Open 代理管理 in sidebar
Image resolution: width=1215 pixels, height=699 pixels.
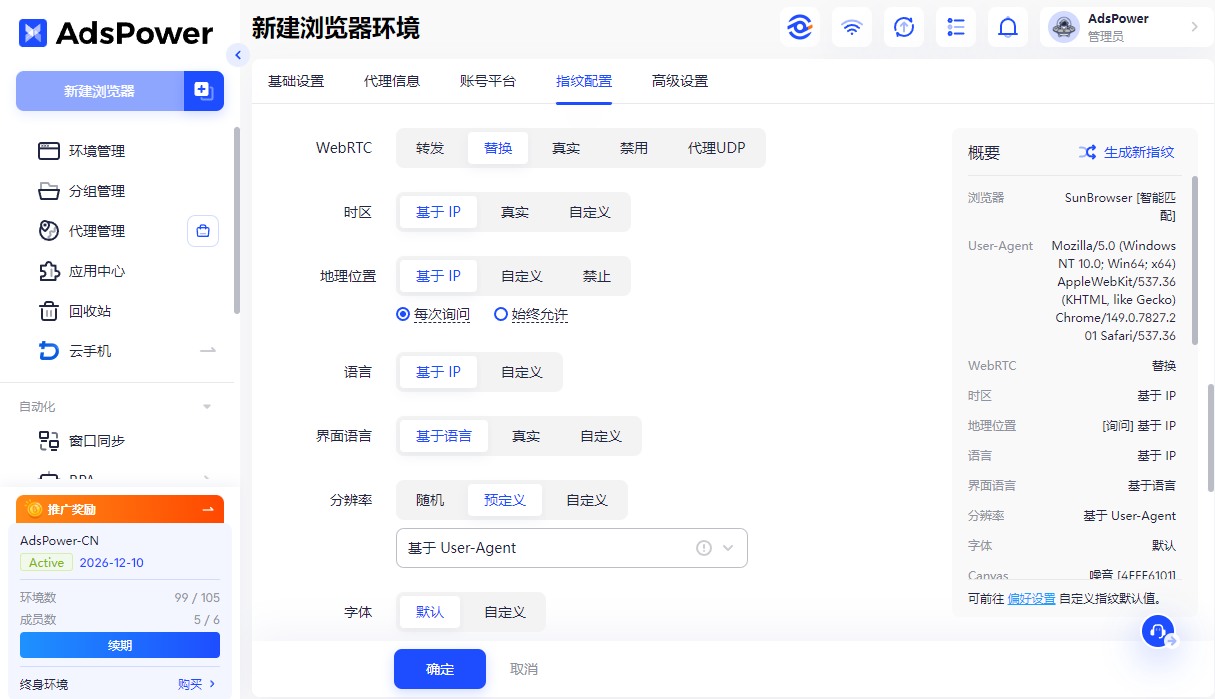pos(96,231)
